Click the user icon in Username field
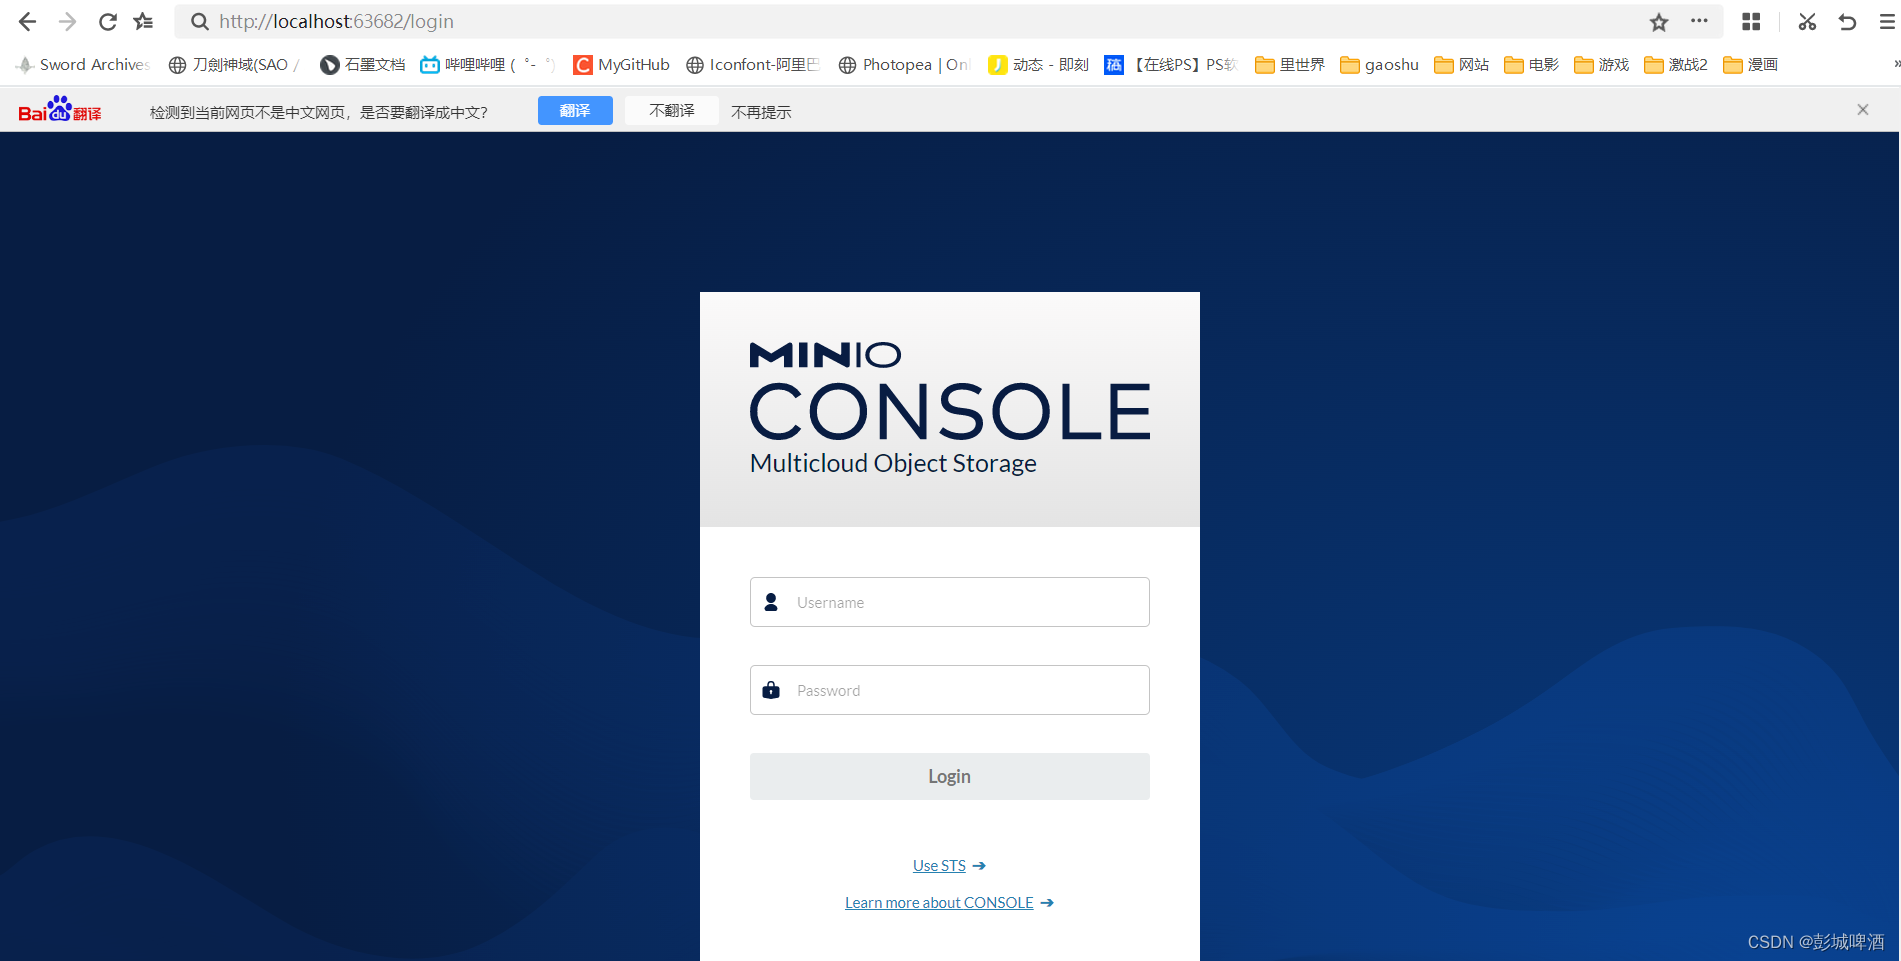1901x961 pixels. point(771,602)
